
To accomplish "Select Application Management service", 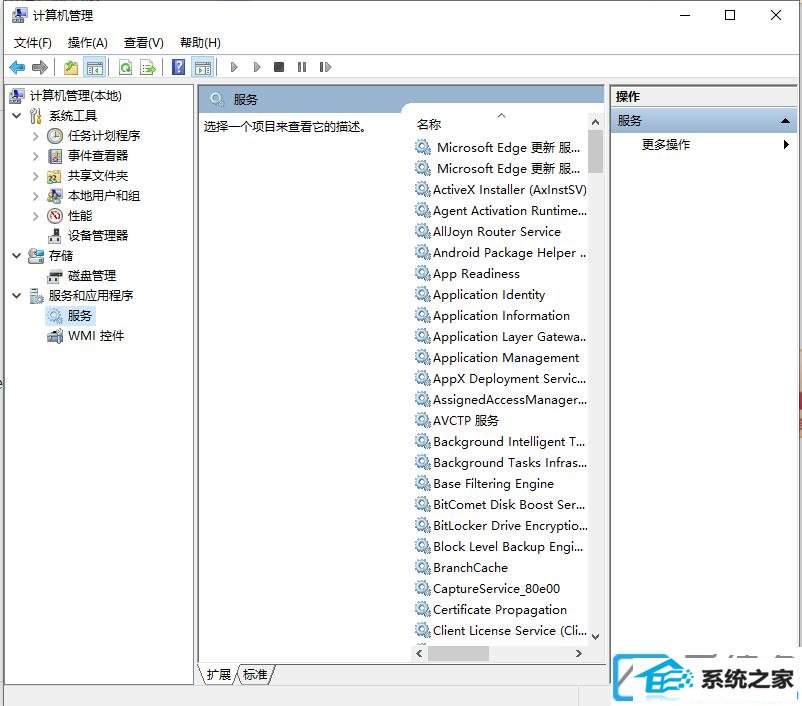I will click(506, 358).
